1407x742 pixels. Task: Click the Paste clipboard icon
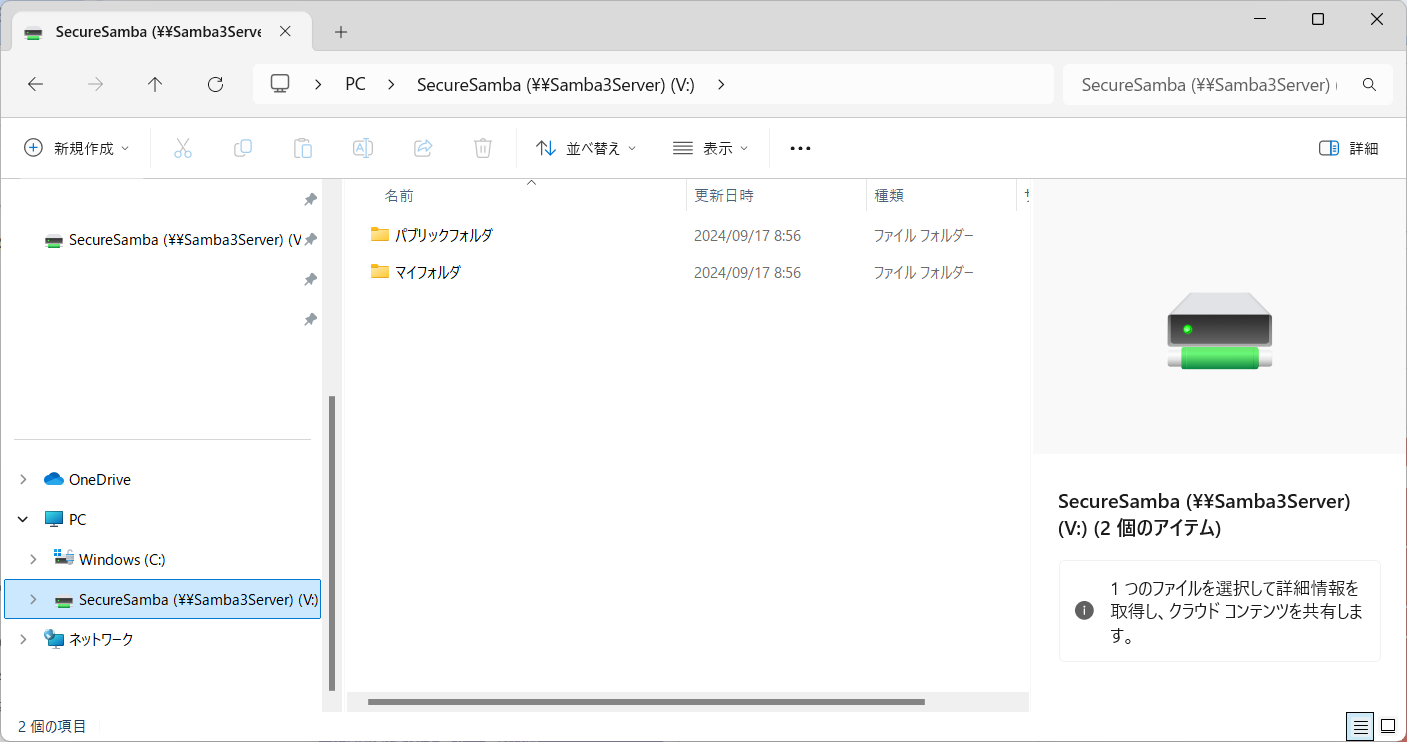[303, 148]
